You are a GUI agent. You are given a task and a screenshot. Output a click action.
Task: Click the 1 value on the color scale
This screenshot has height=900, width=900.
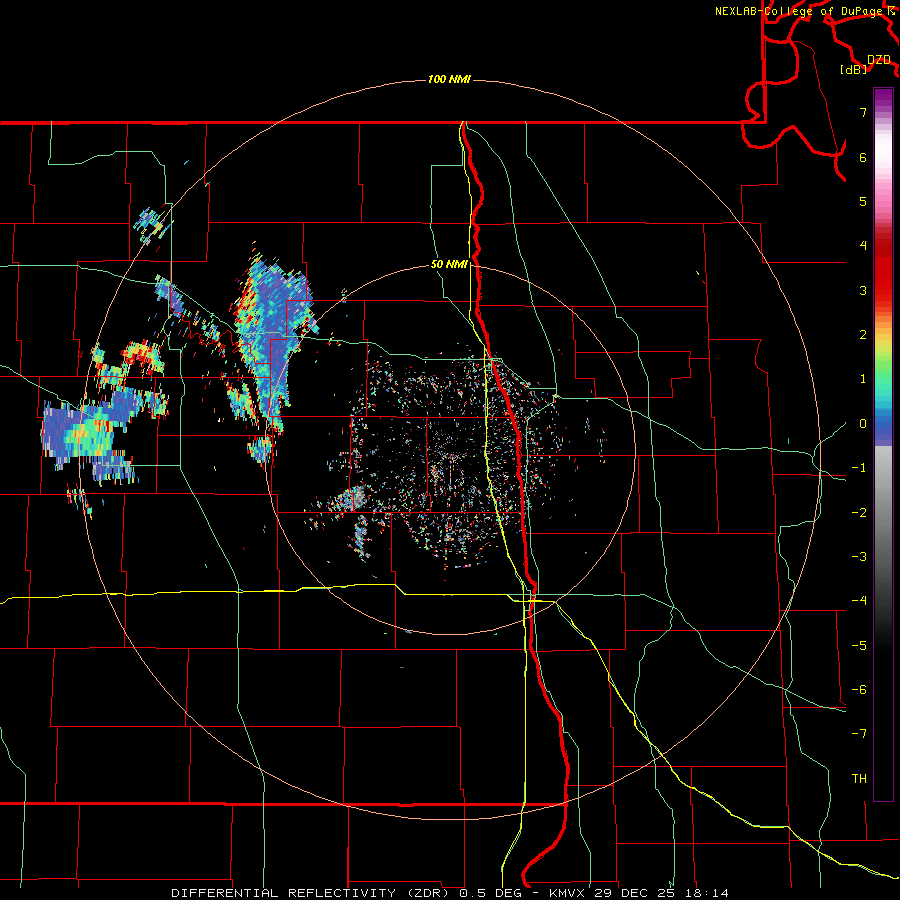[x=863, y=379]
